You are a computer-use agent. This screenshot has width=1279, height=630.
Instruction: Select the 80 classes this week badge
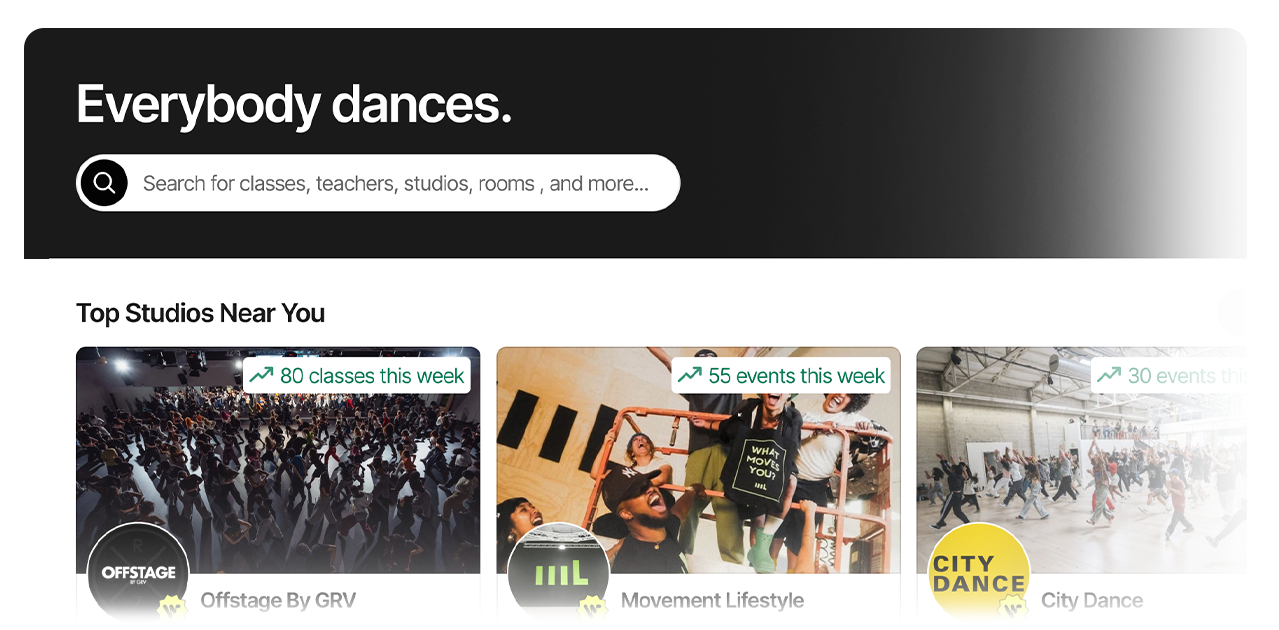(x=357, y=375)
